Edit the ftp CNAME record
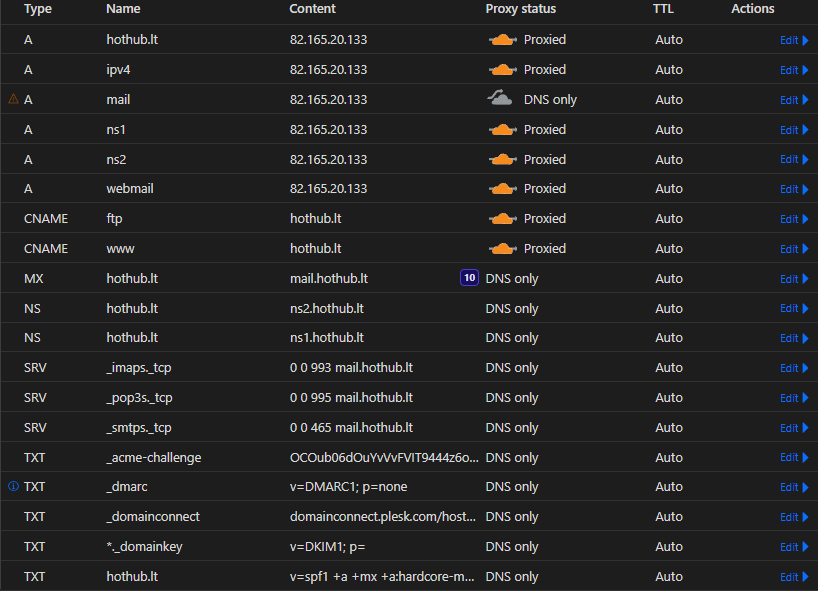Viewport: 818px width, 591px height. 794,219
